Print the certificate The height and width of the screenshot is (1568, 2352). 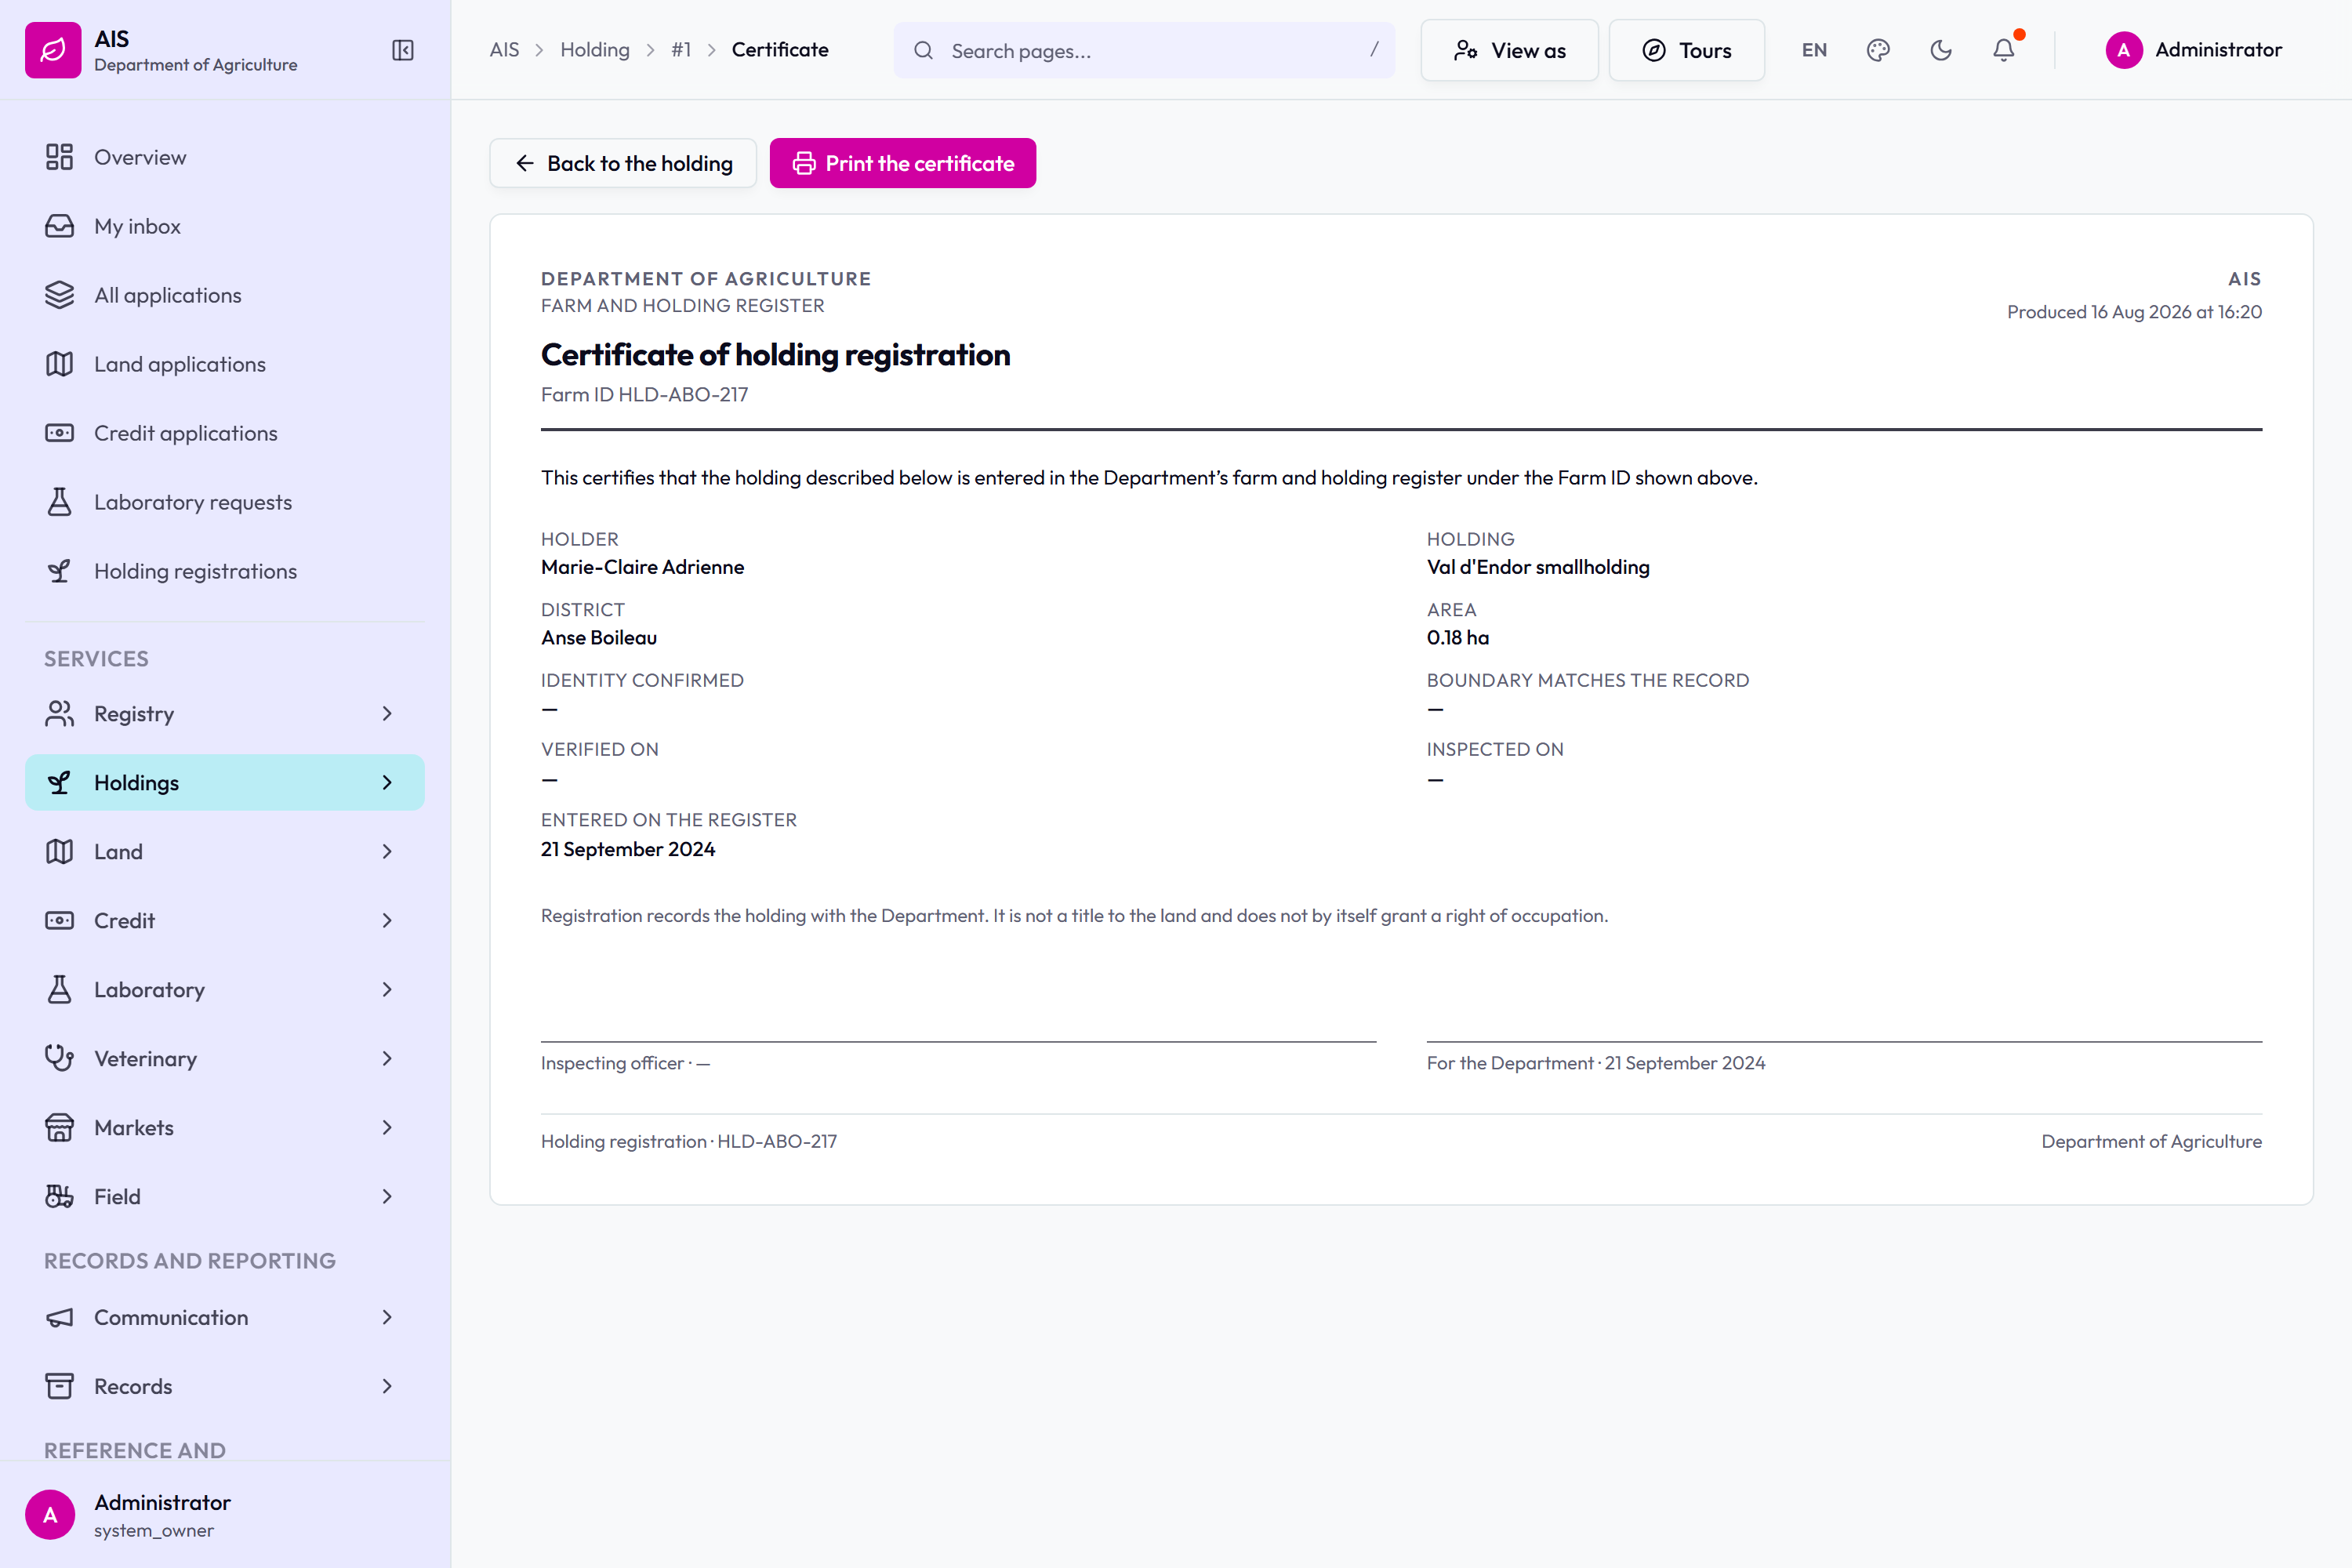coord(903,163)
